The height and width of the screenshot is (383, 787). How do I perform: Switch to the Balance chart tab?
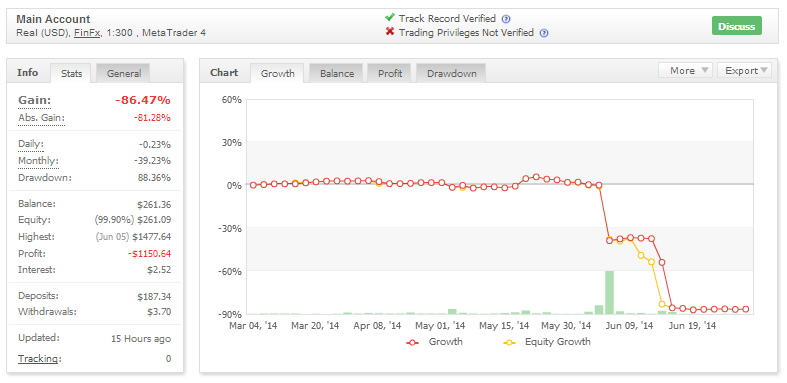click(337, 73)
